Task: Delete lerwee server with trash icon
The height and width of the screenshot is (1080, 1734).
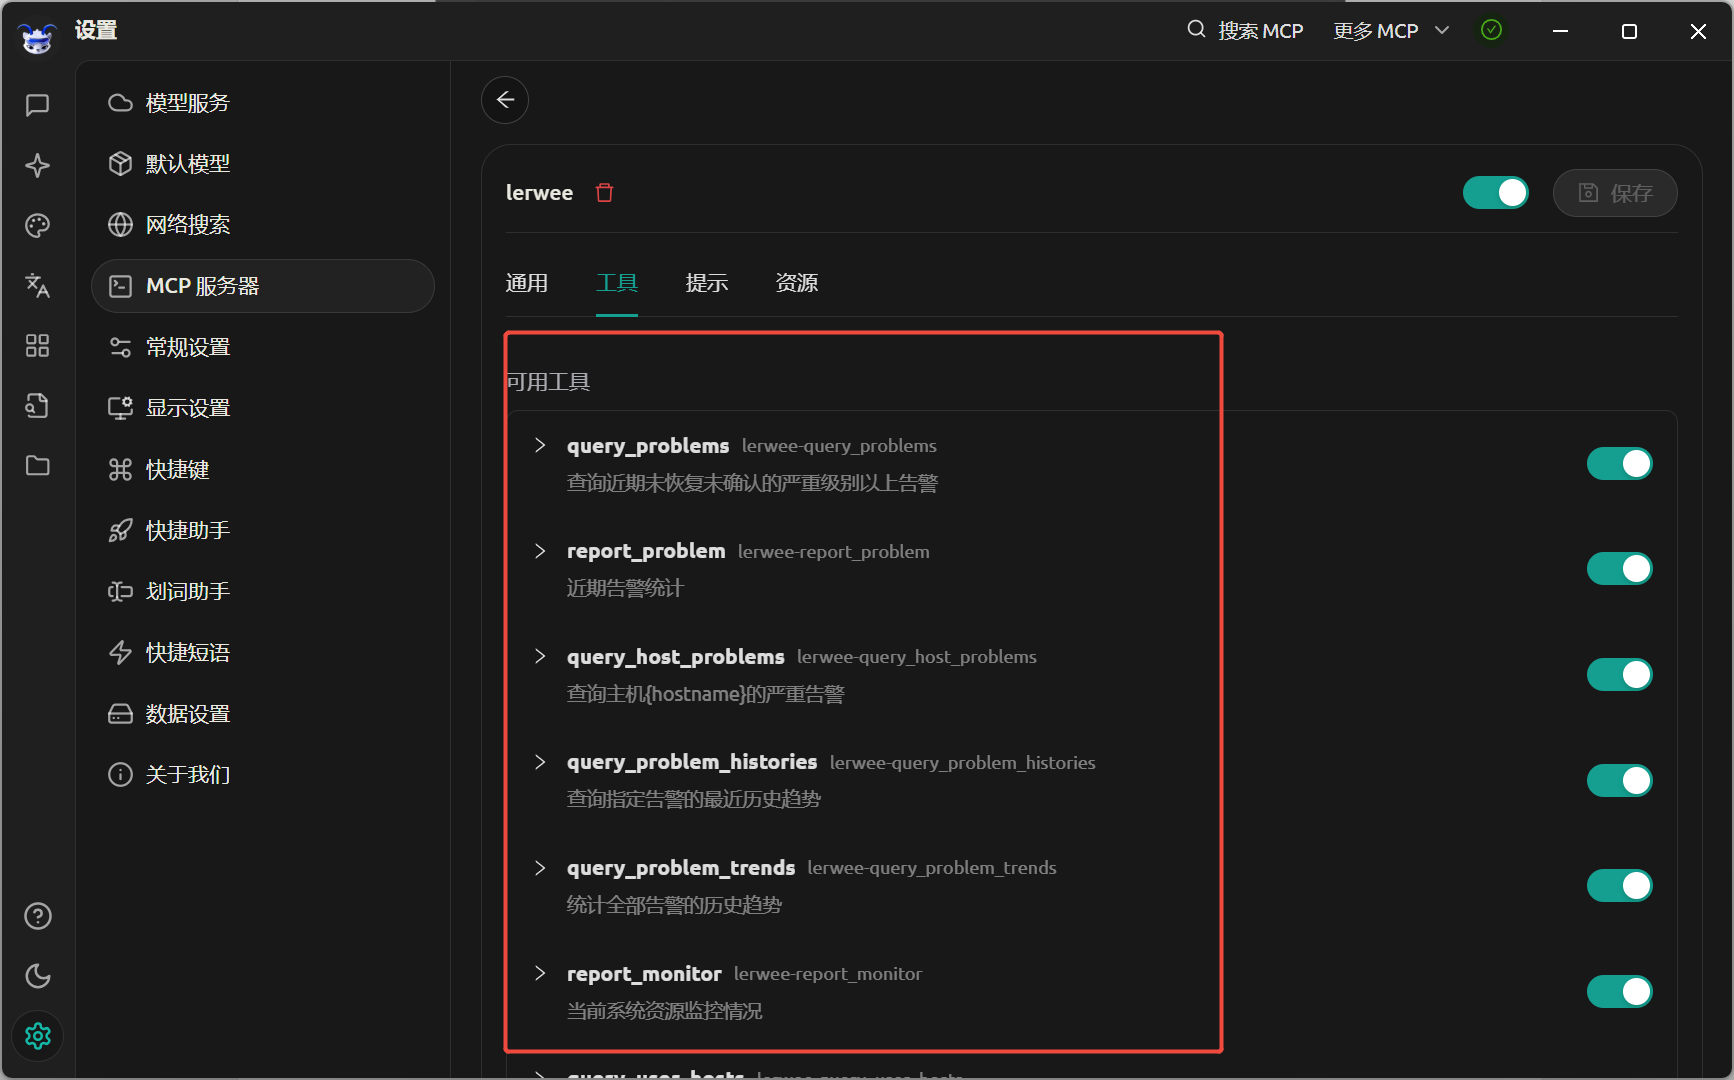Action: click(x=605, y=192)
